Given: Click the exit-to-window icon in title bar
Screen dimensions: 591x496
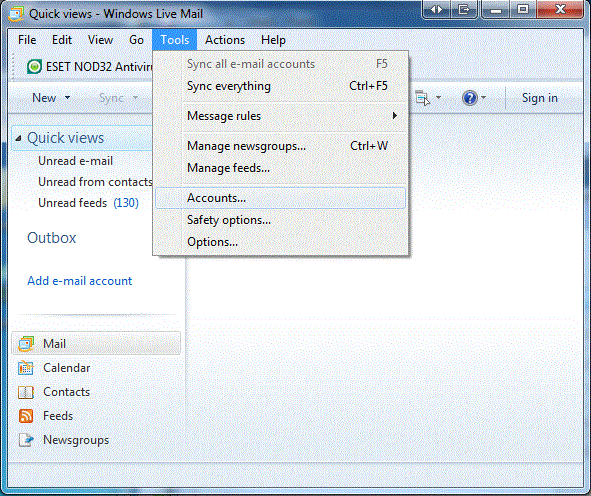Looking at the screenshot, I should coord(464,10).
